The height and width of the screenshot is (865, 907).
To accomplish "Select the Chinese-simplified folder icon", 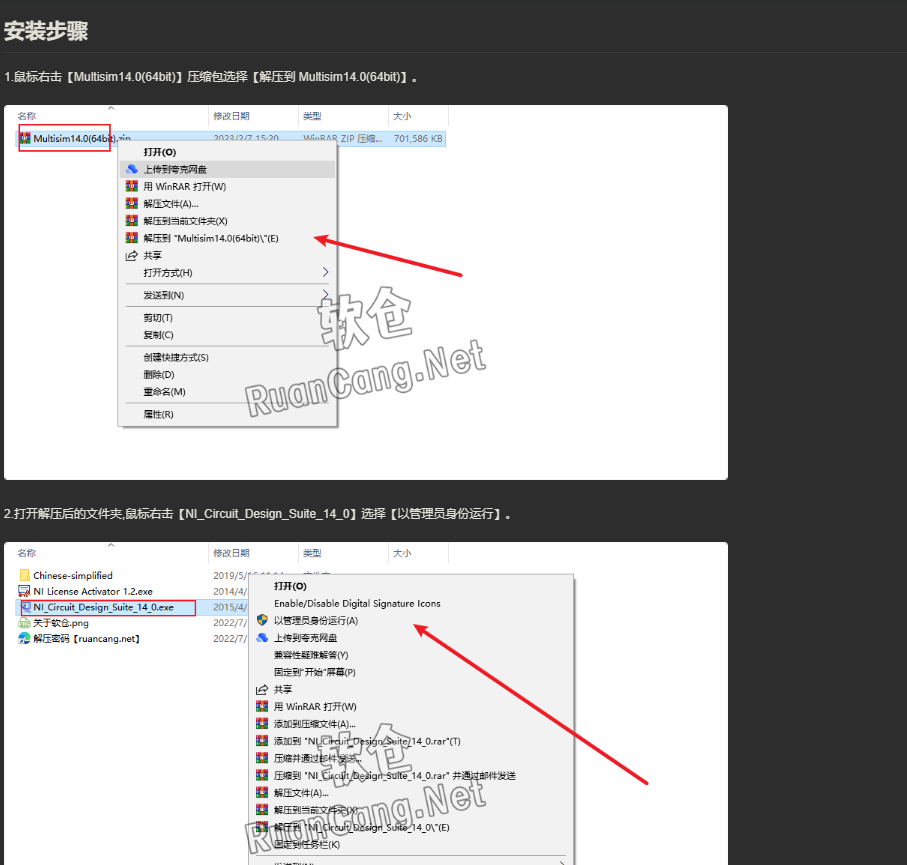I will click(x=24, y=575).
